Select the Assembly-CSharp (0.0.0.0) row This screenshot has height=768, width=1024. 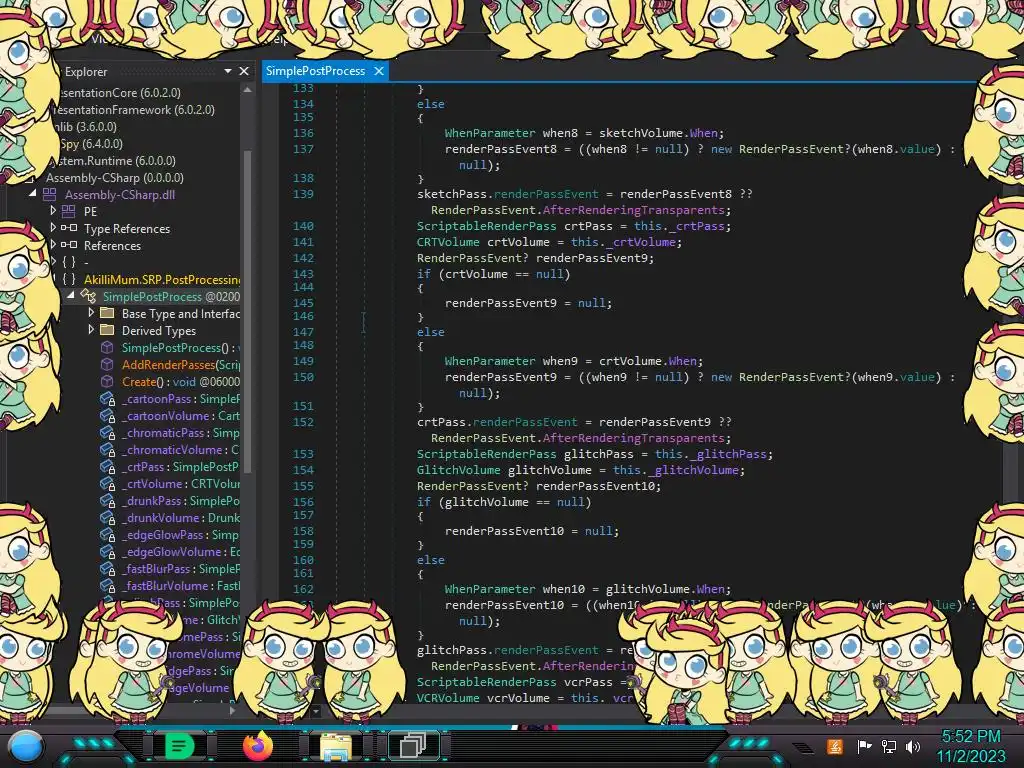[114, 178]
